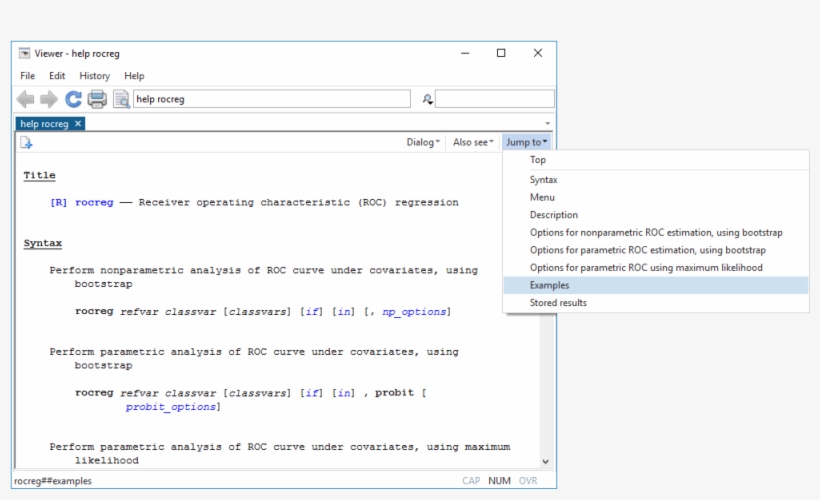
Task: Open the tab list arrow at the right of the tab bar
Action: pyautogui.click(x=548, y=123)
